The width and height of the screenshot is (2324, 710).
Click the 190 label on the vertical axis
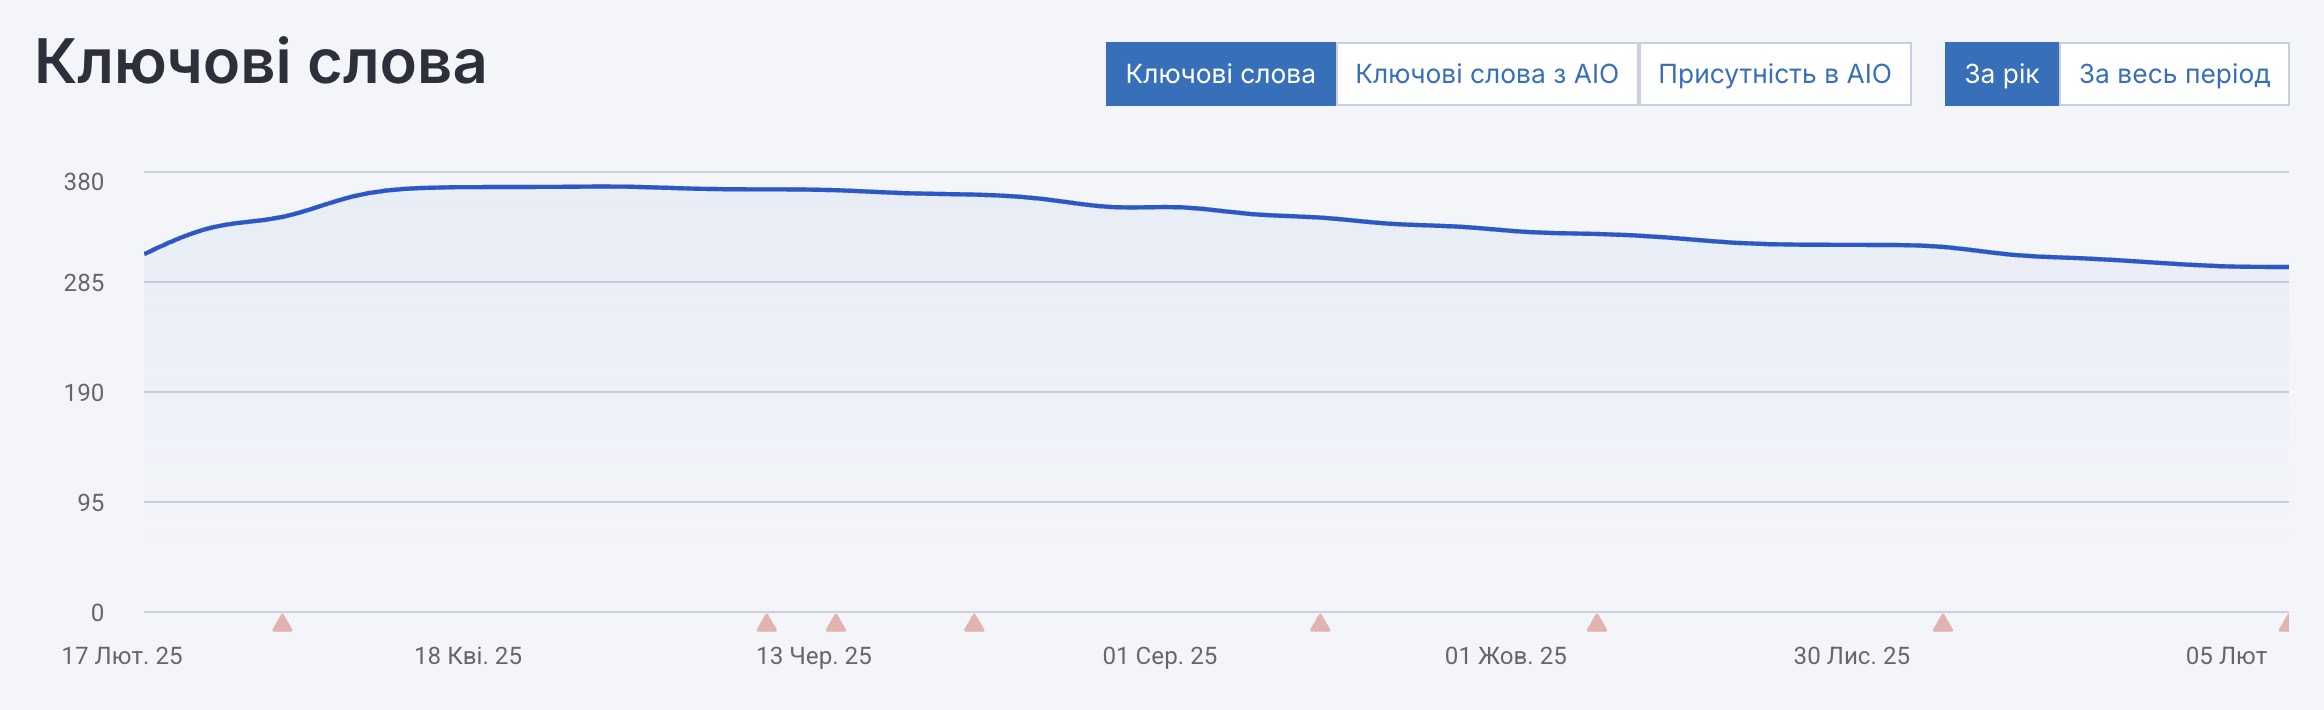click(x=84, y=393)
